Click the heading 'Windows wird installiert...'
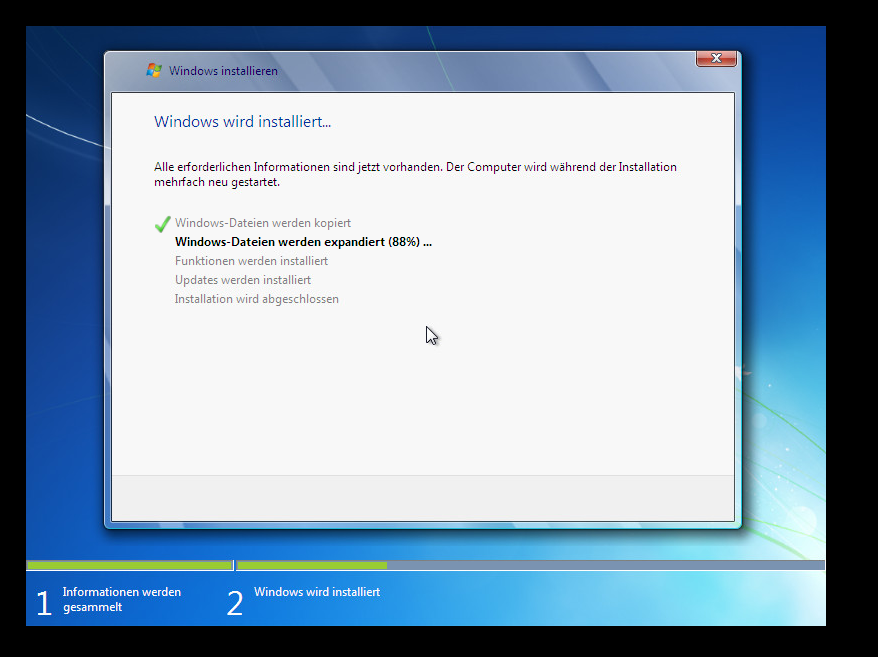The width and height of the screenshot is (878, 657). (x=242, y=122)
